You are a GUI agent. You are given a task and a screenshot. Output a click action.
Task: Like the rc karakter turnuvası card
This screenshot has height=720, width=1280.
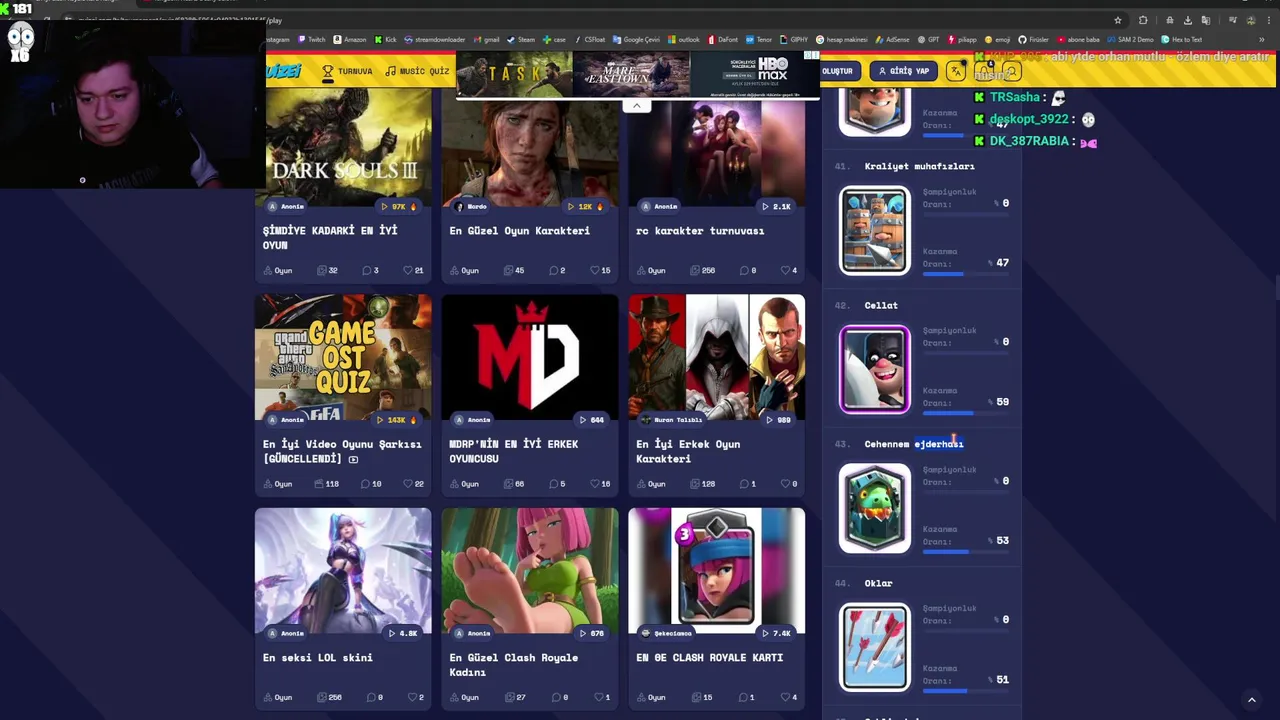point(785,270)
